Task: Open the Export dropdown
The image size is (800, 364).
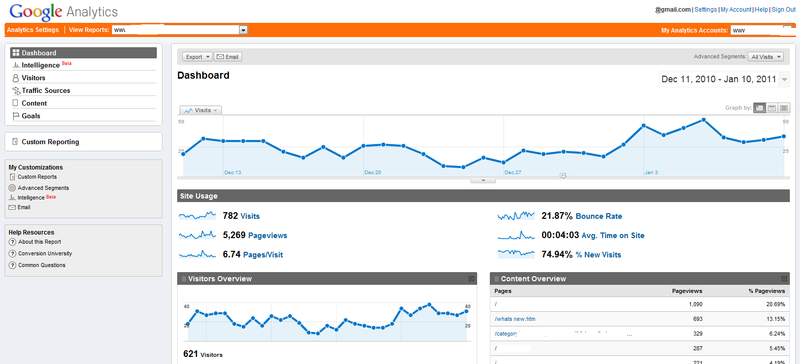Action: coord(197,57)
